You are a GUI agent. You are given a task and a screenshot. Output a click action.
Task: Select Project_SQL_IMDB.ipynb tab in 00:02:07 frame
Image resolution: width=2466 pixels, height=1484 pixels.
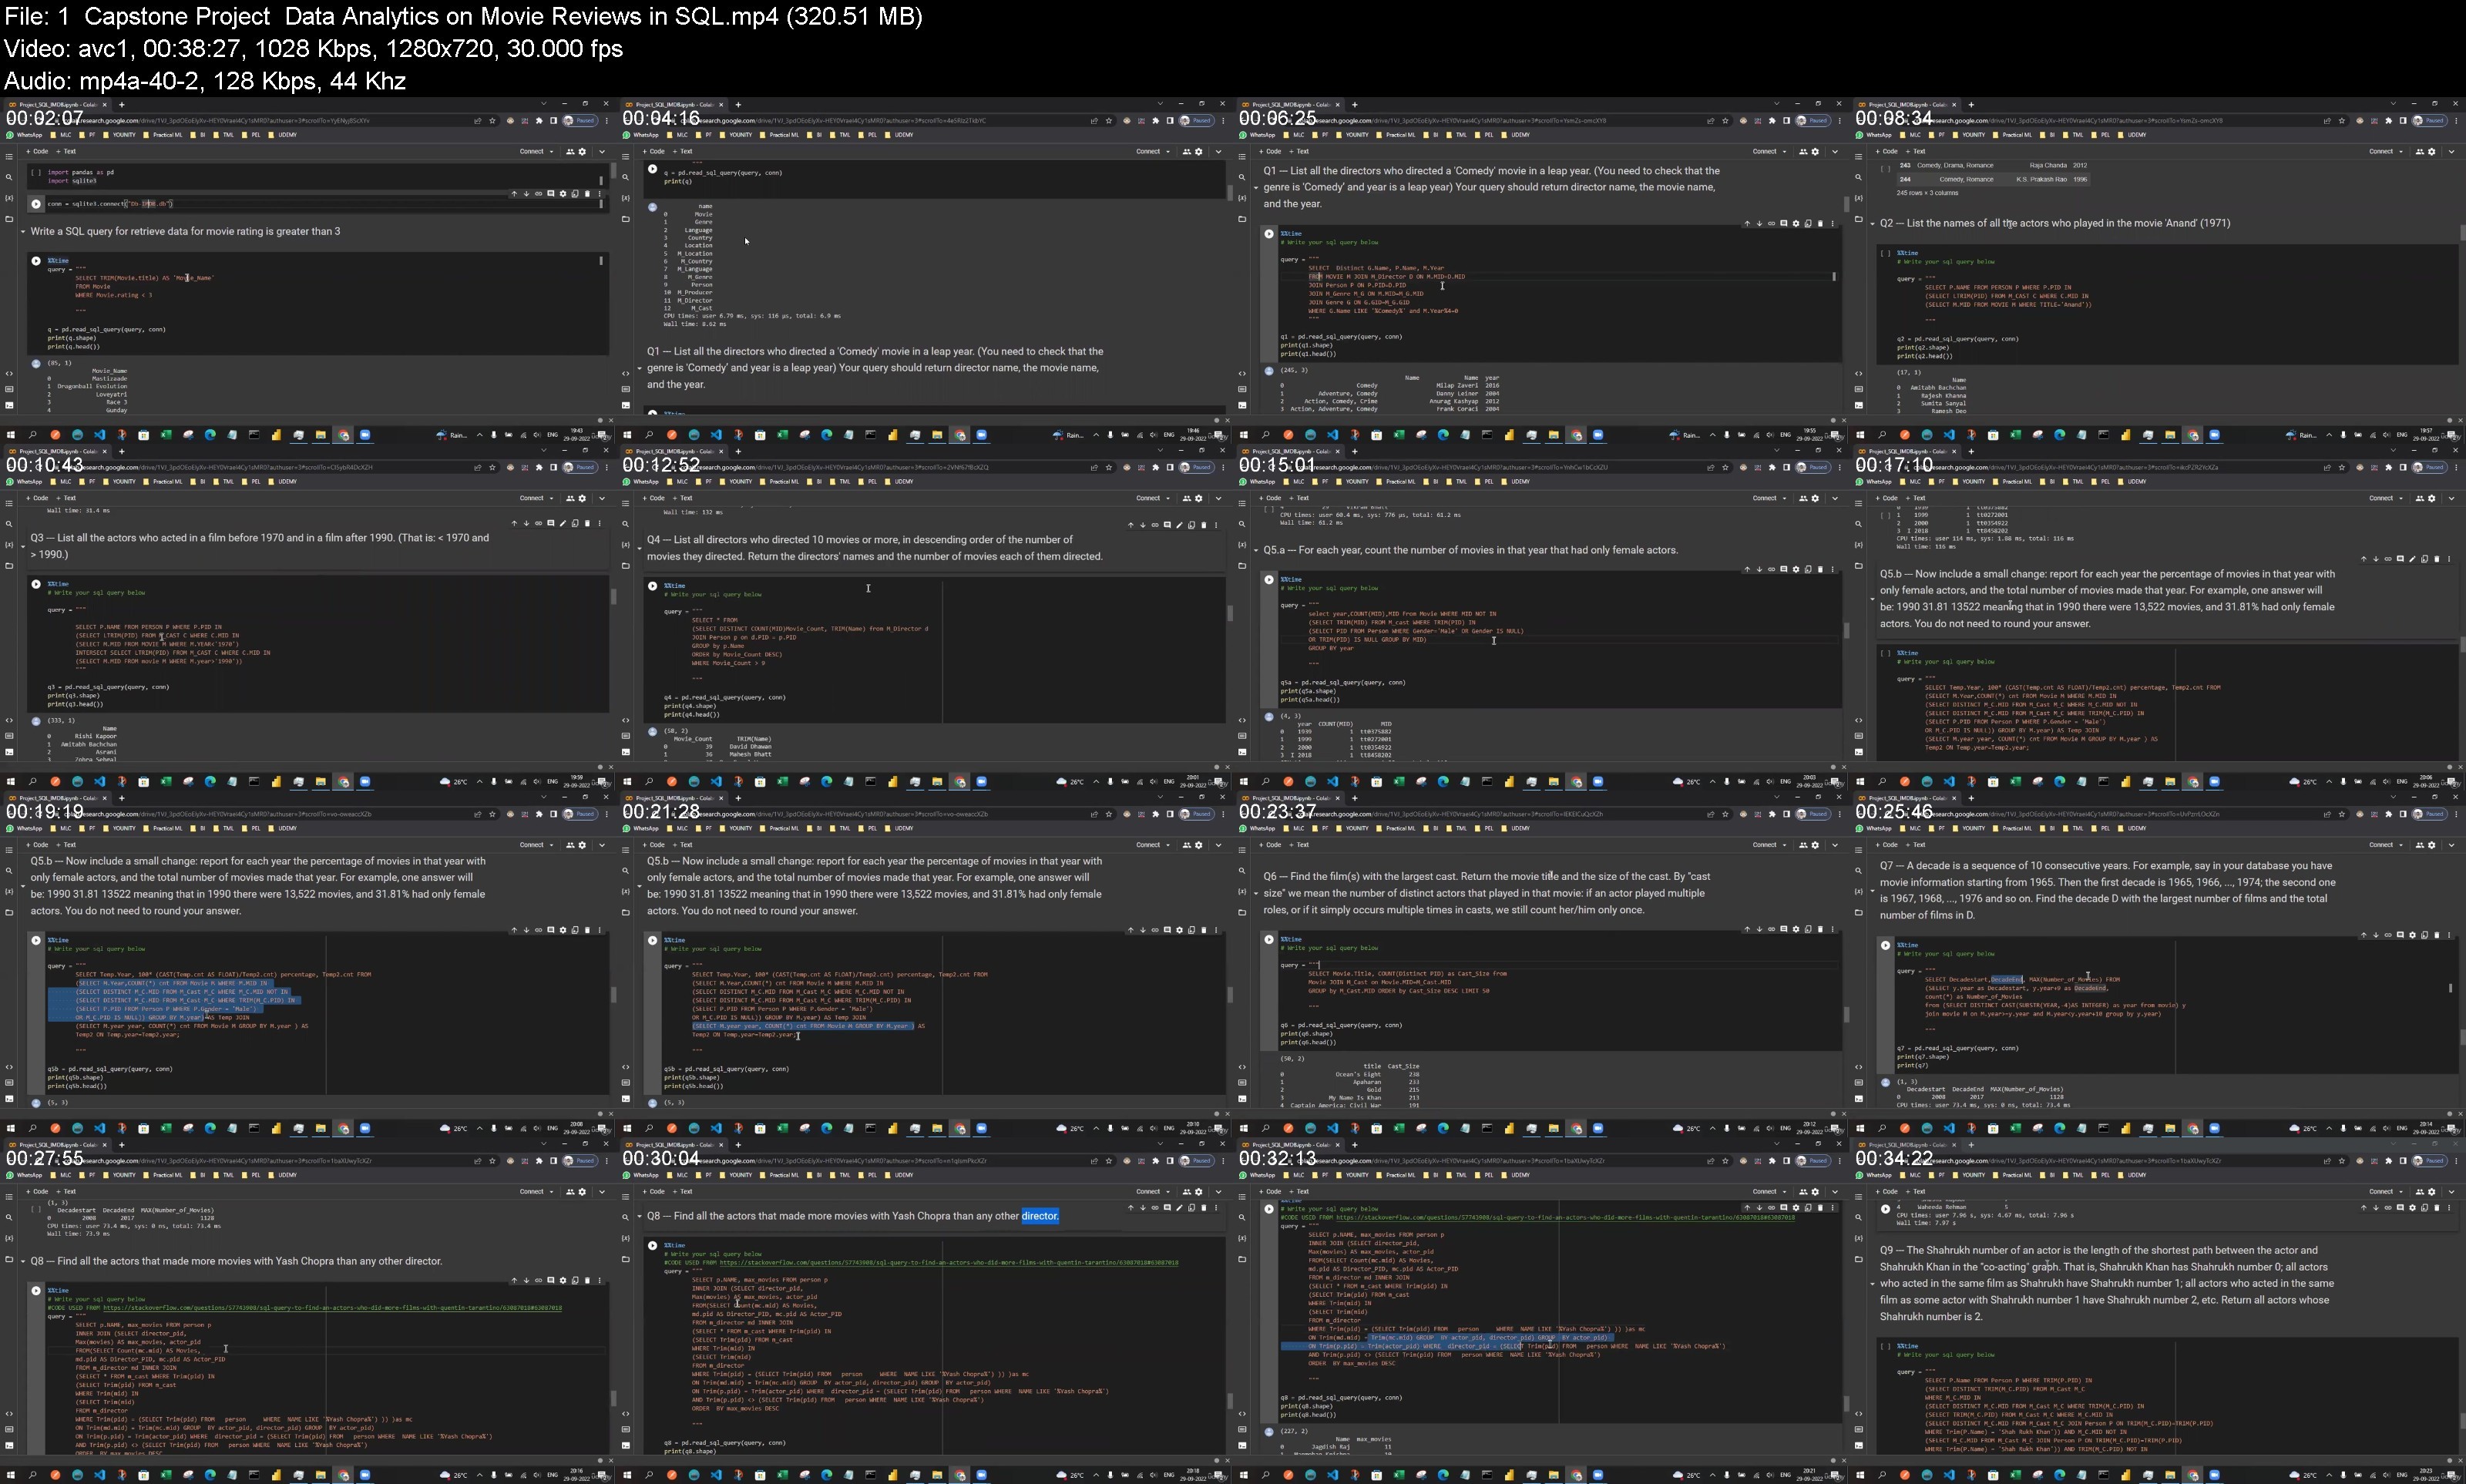(x=58, y=104)
